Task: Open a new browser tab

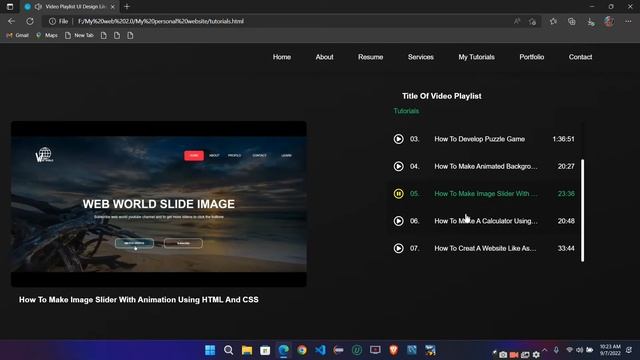Action: click(x=127, y=7)
